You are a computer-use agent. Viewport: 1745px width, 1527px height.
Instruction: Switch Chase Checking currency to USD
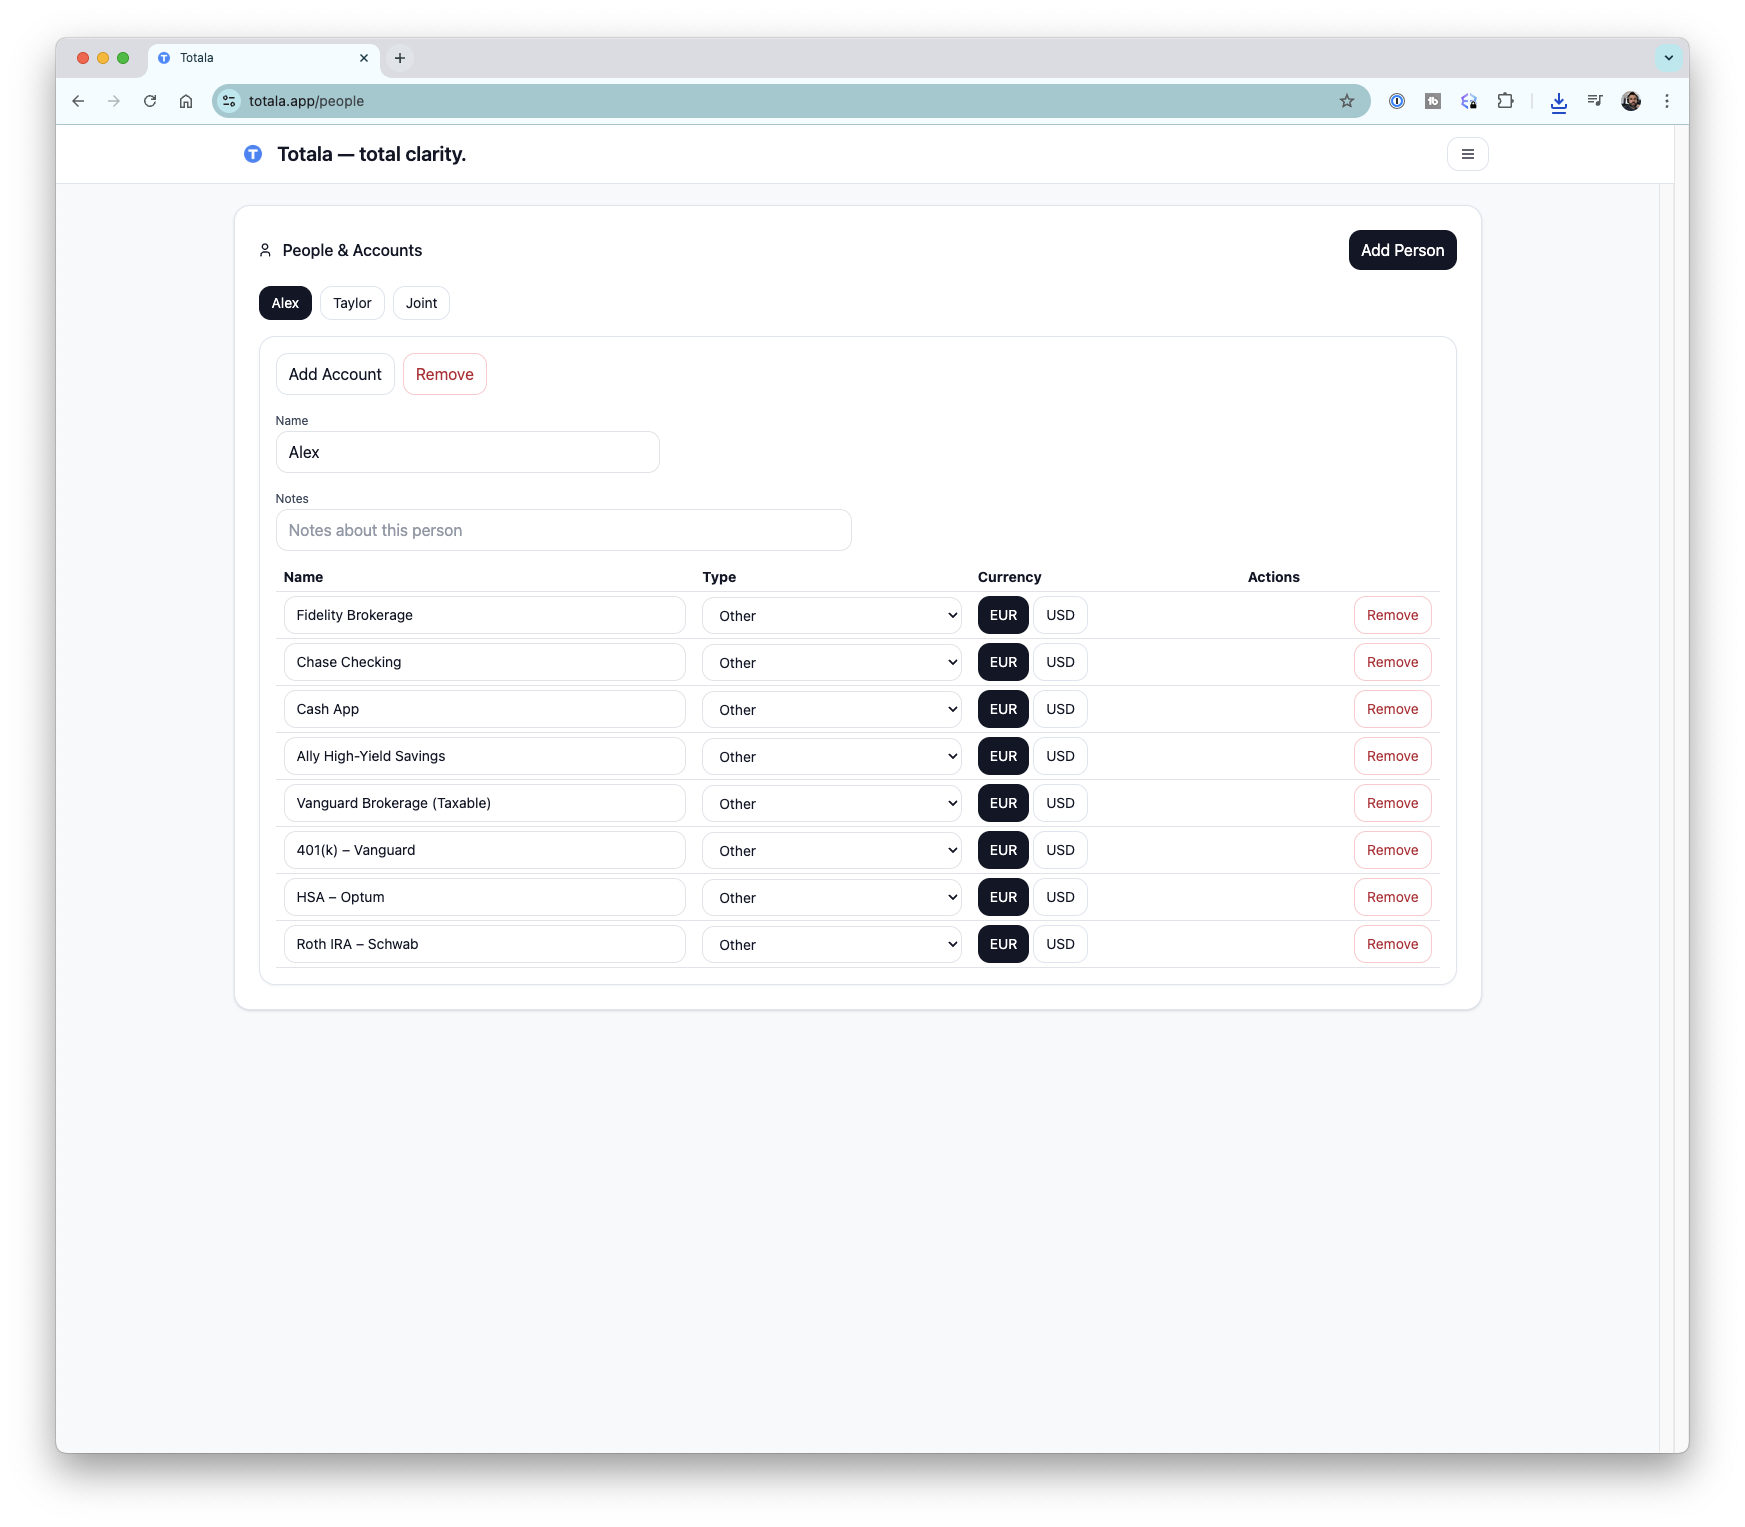coord(1060,662)
